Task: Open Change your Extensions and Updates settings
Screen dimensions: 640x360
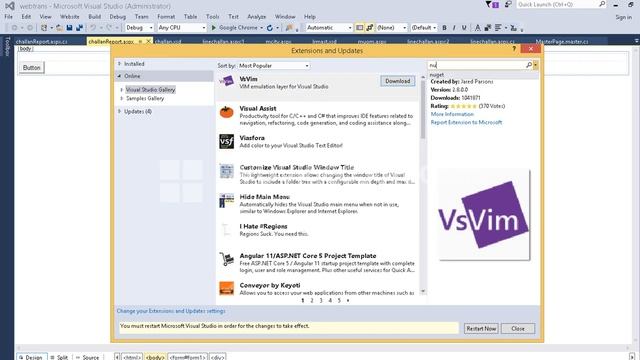Action: [x=171, y=311]
